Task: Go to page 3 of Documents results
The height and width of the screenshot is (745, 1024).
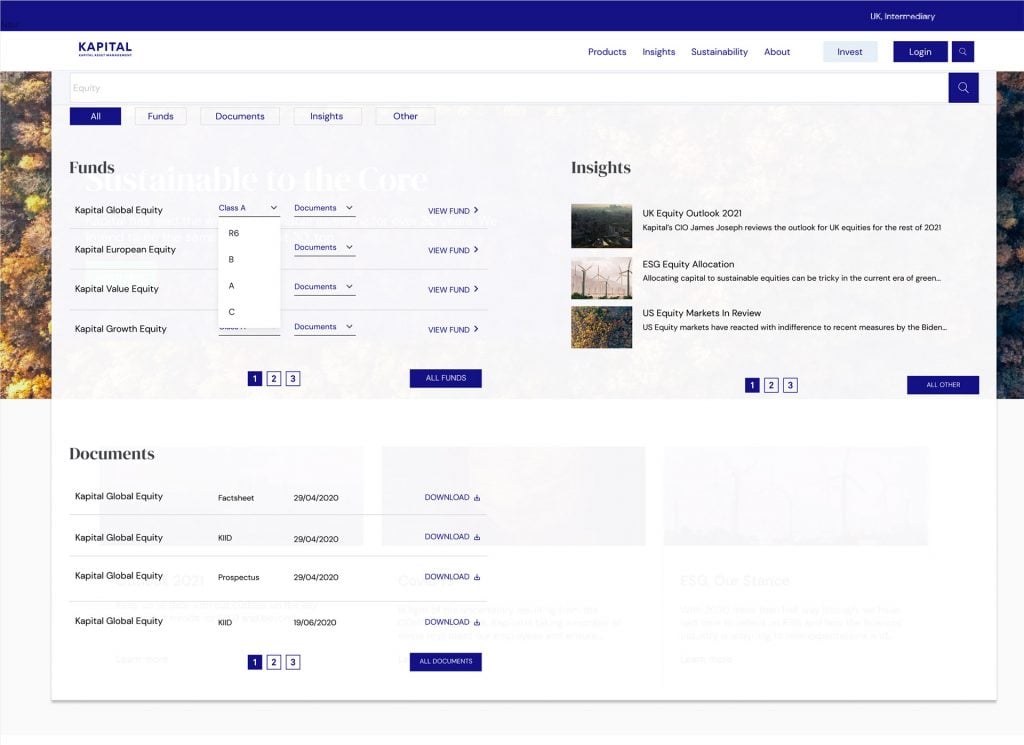Action: tap(293, 662)
